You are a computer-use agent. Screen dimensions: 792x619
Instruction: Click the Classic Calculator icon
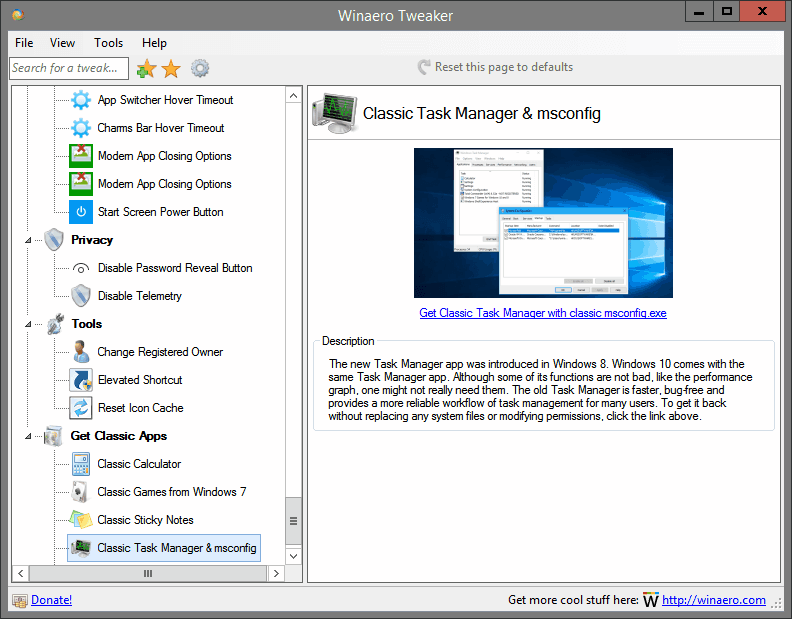coord(81,464)
